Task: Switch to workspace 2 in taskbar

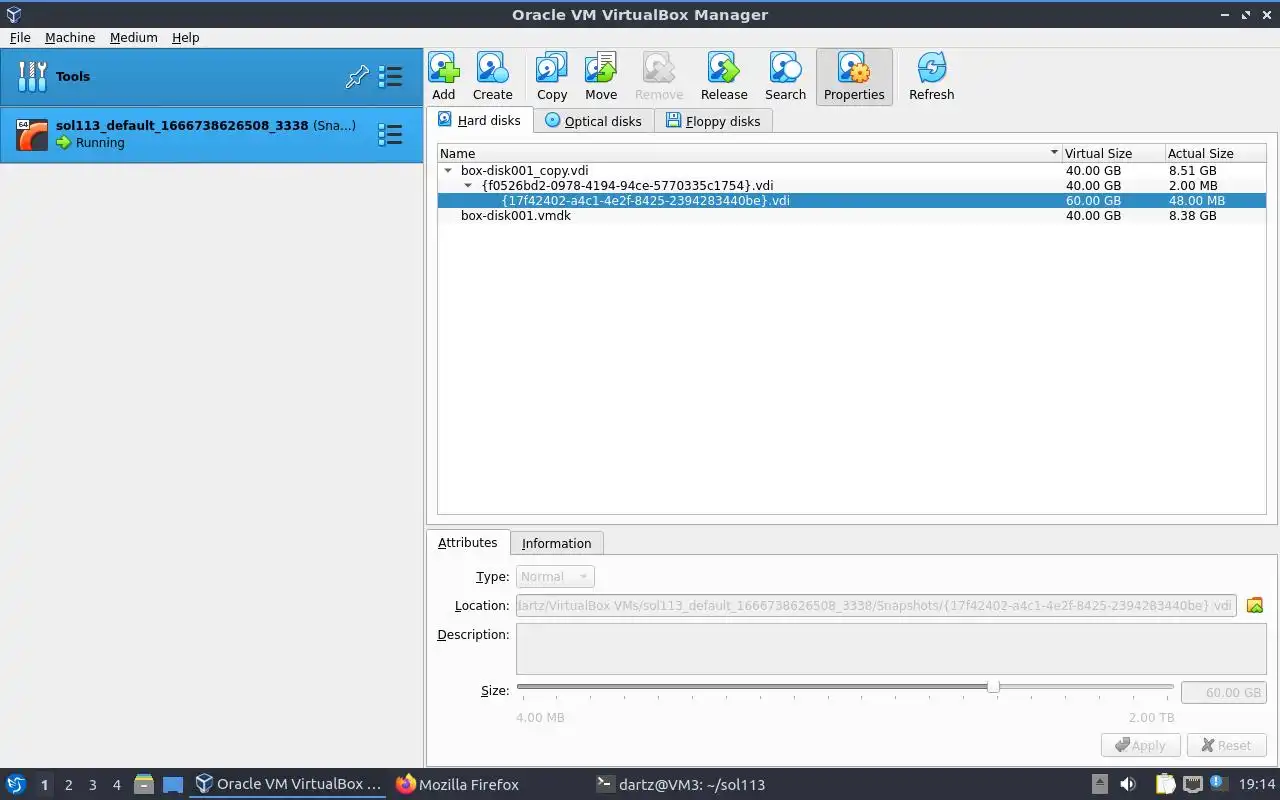Action: coord(69,785)
